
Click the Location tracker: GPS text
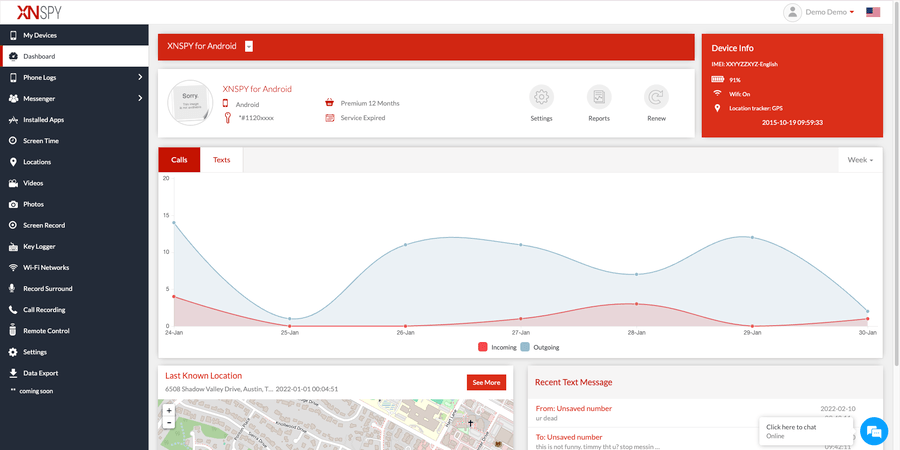click(756, 108)
